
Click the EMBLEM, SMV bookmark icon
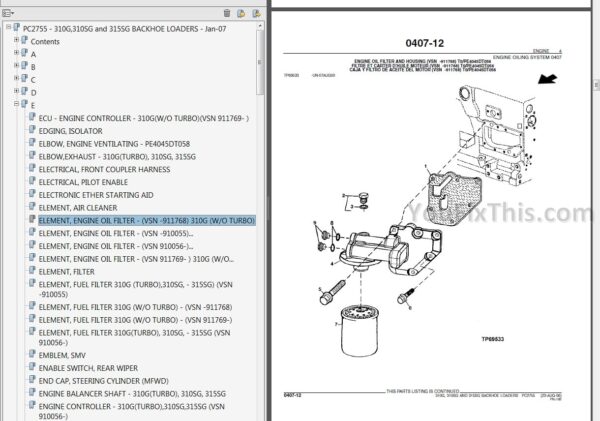[x=31, y=352]
